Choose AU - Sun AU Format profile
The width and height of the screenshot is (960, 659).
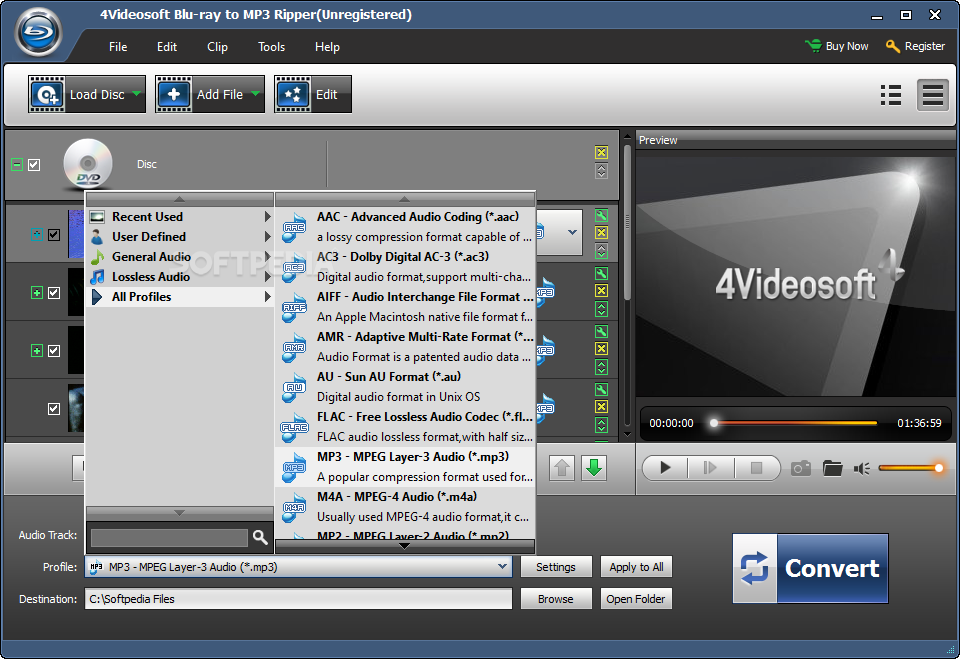[x=405, y=386]
